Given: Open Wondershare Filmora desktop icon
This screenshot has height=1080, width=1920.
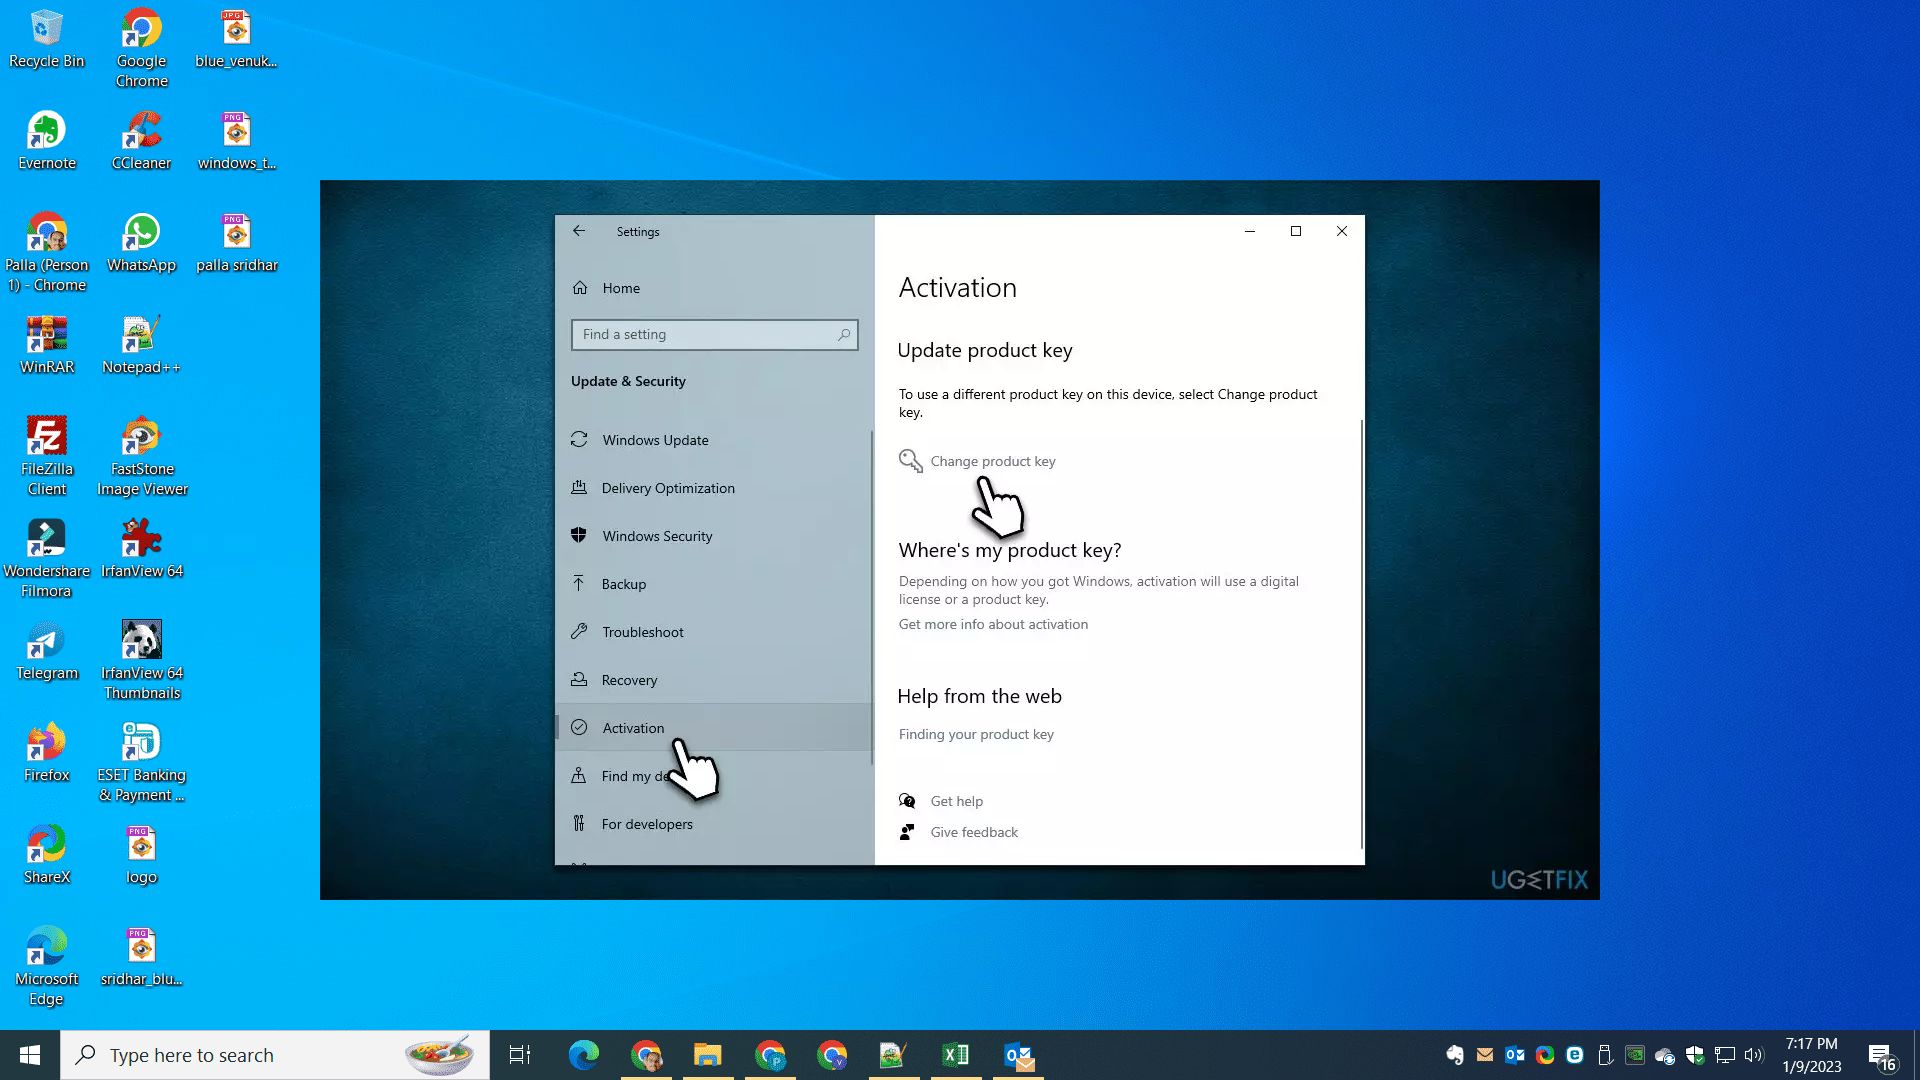Looking at the screenshot, I should [46, 558].
